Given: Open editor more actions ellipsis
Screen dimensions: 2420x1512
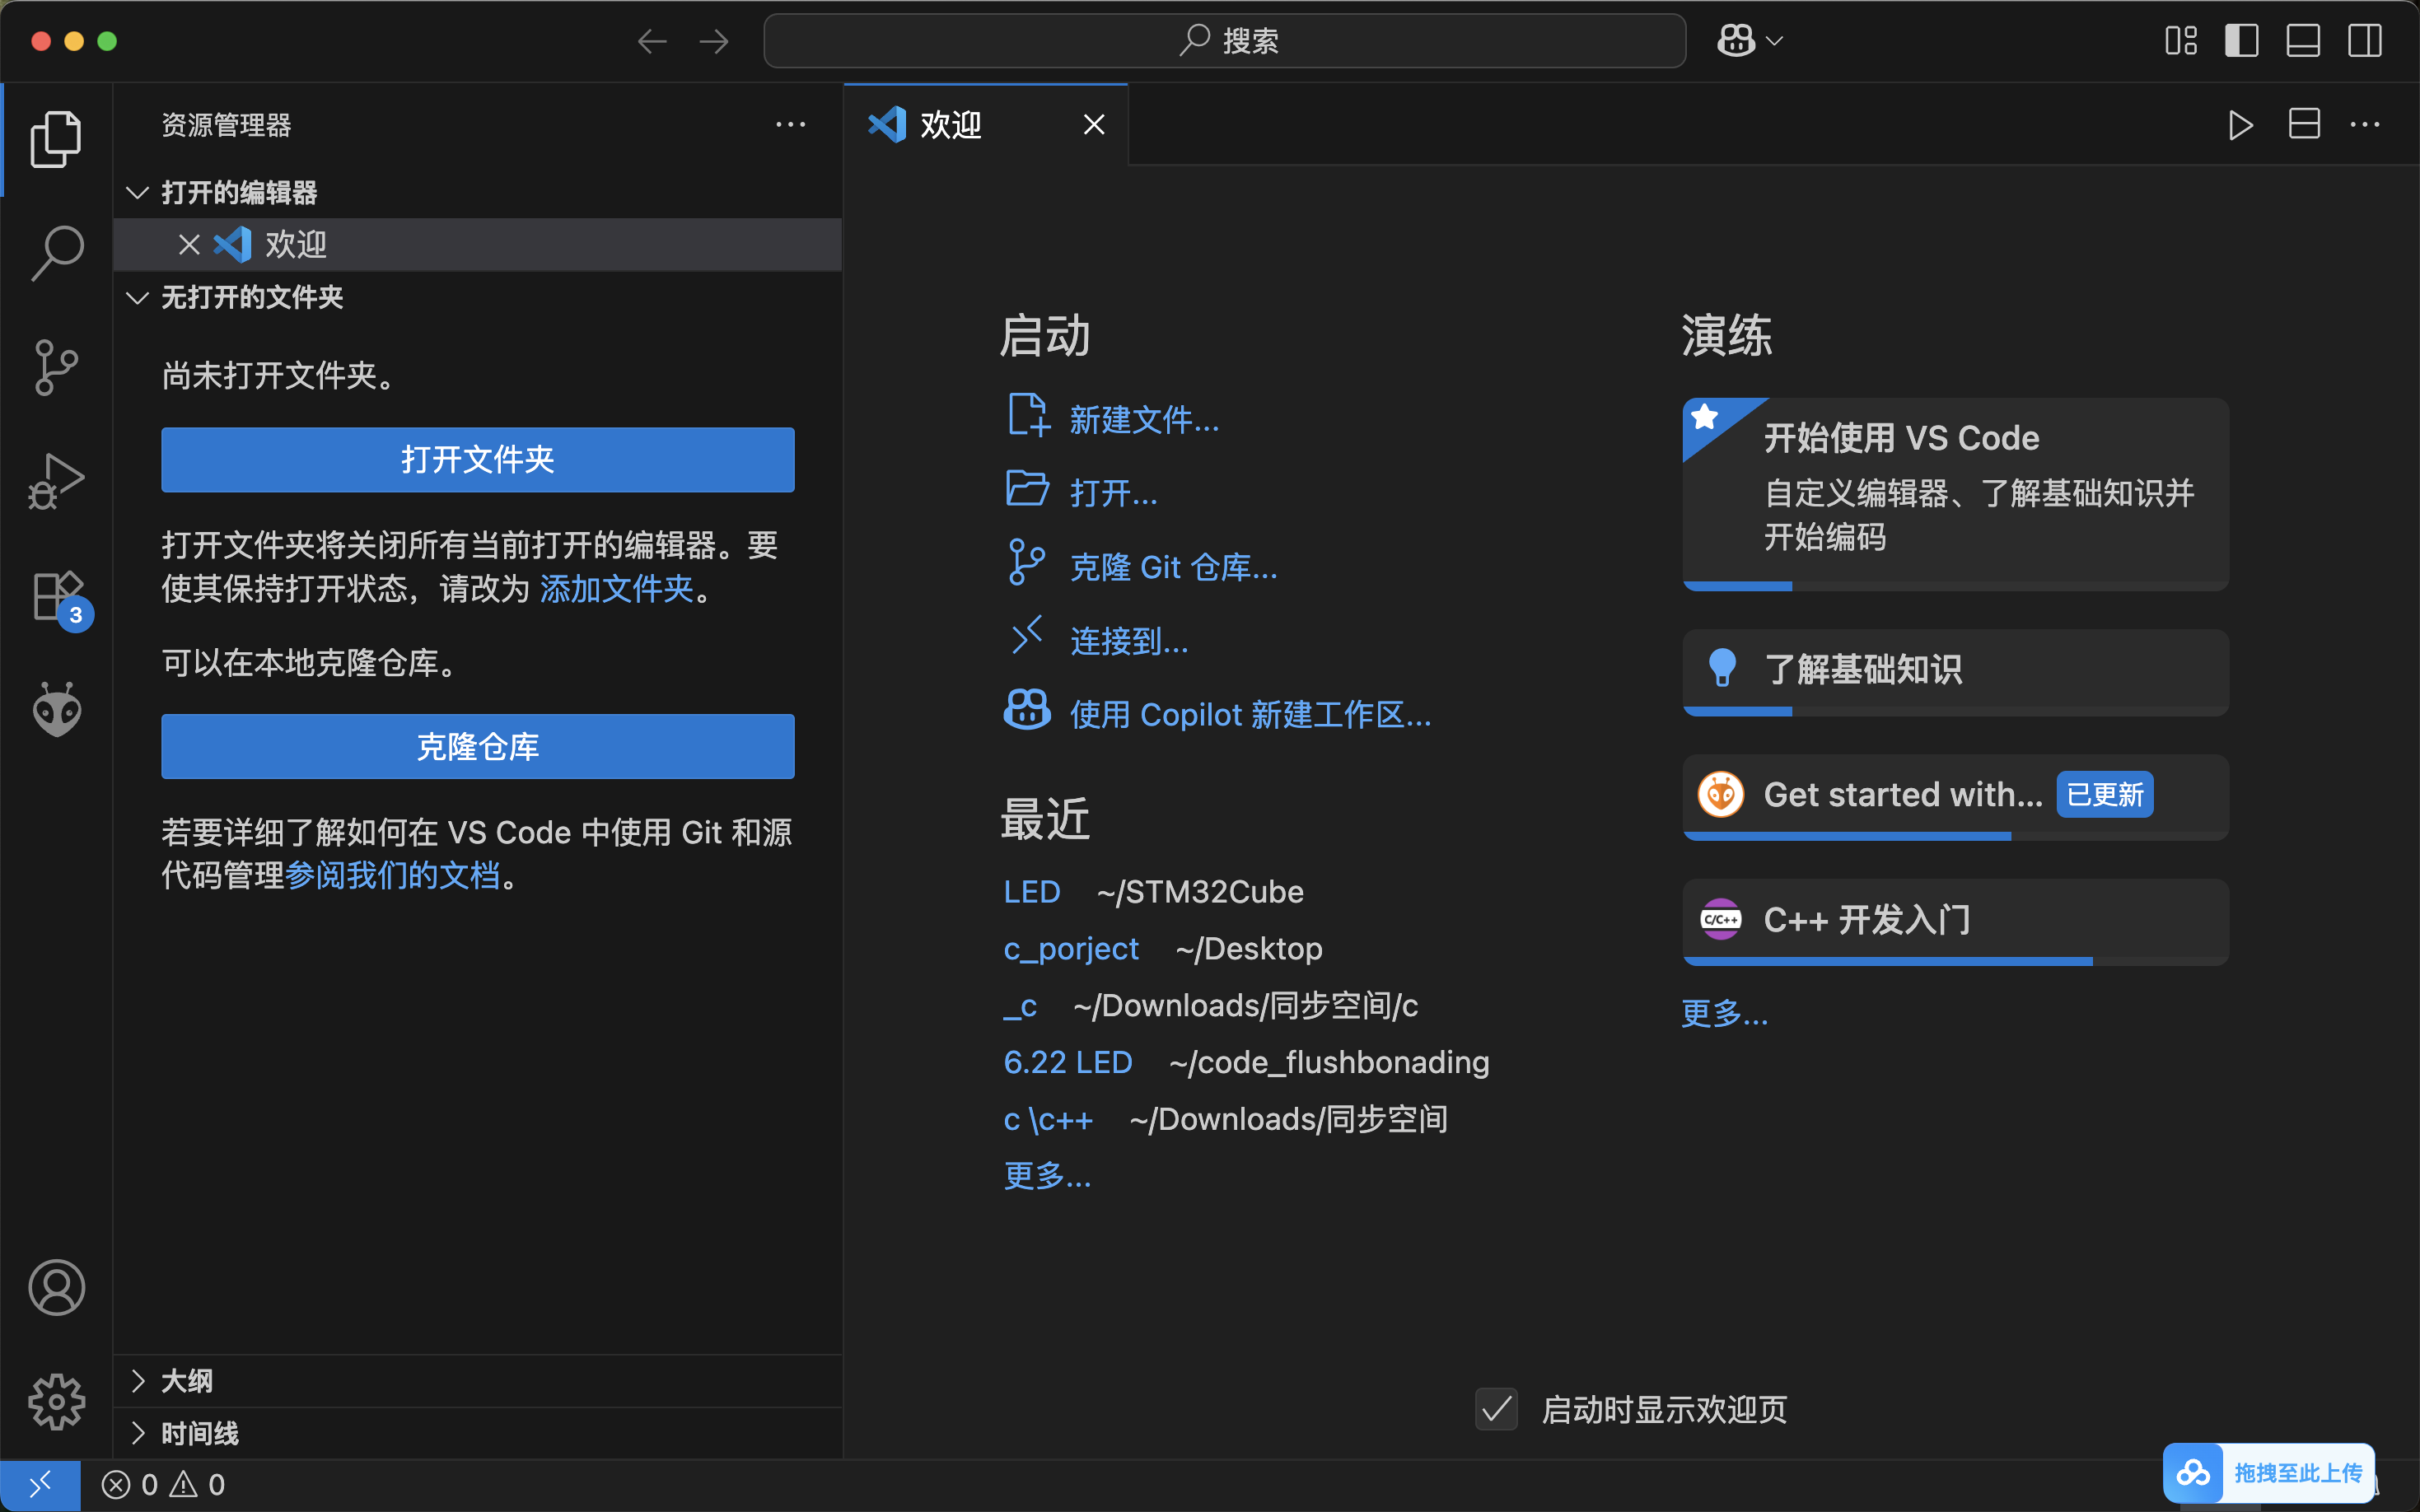Looking at the screenshot, I should tap(2365, 125).
